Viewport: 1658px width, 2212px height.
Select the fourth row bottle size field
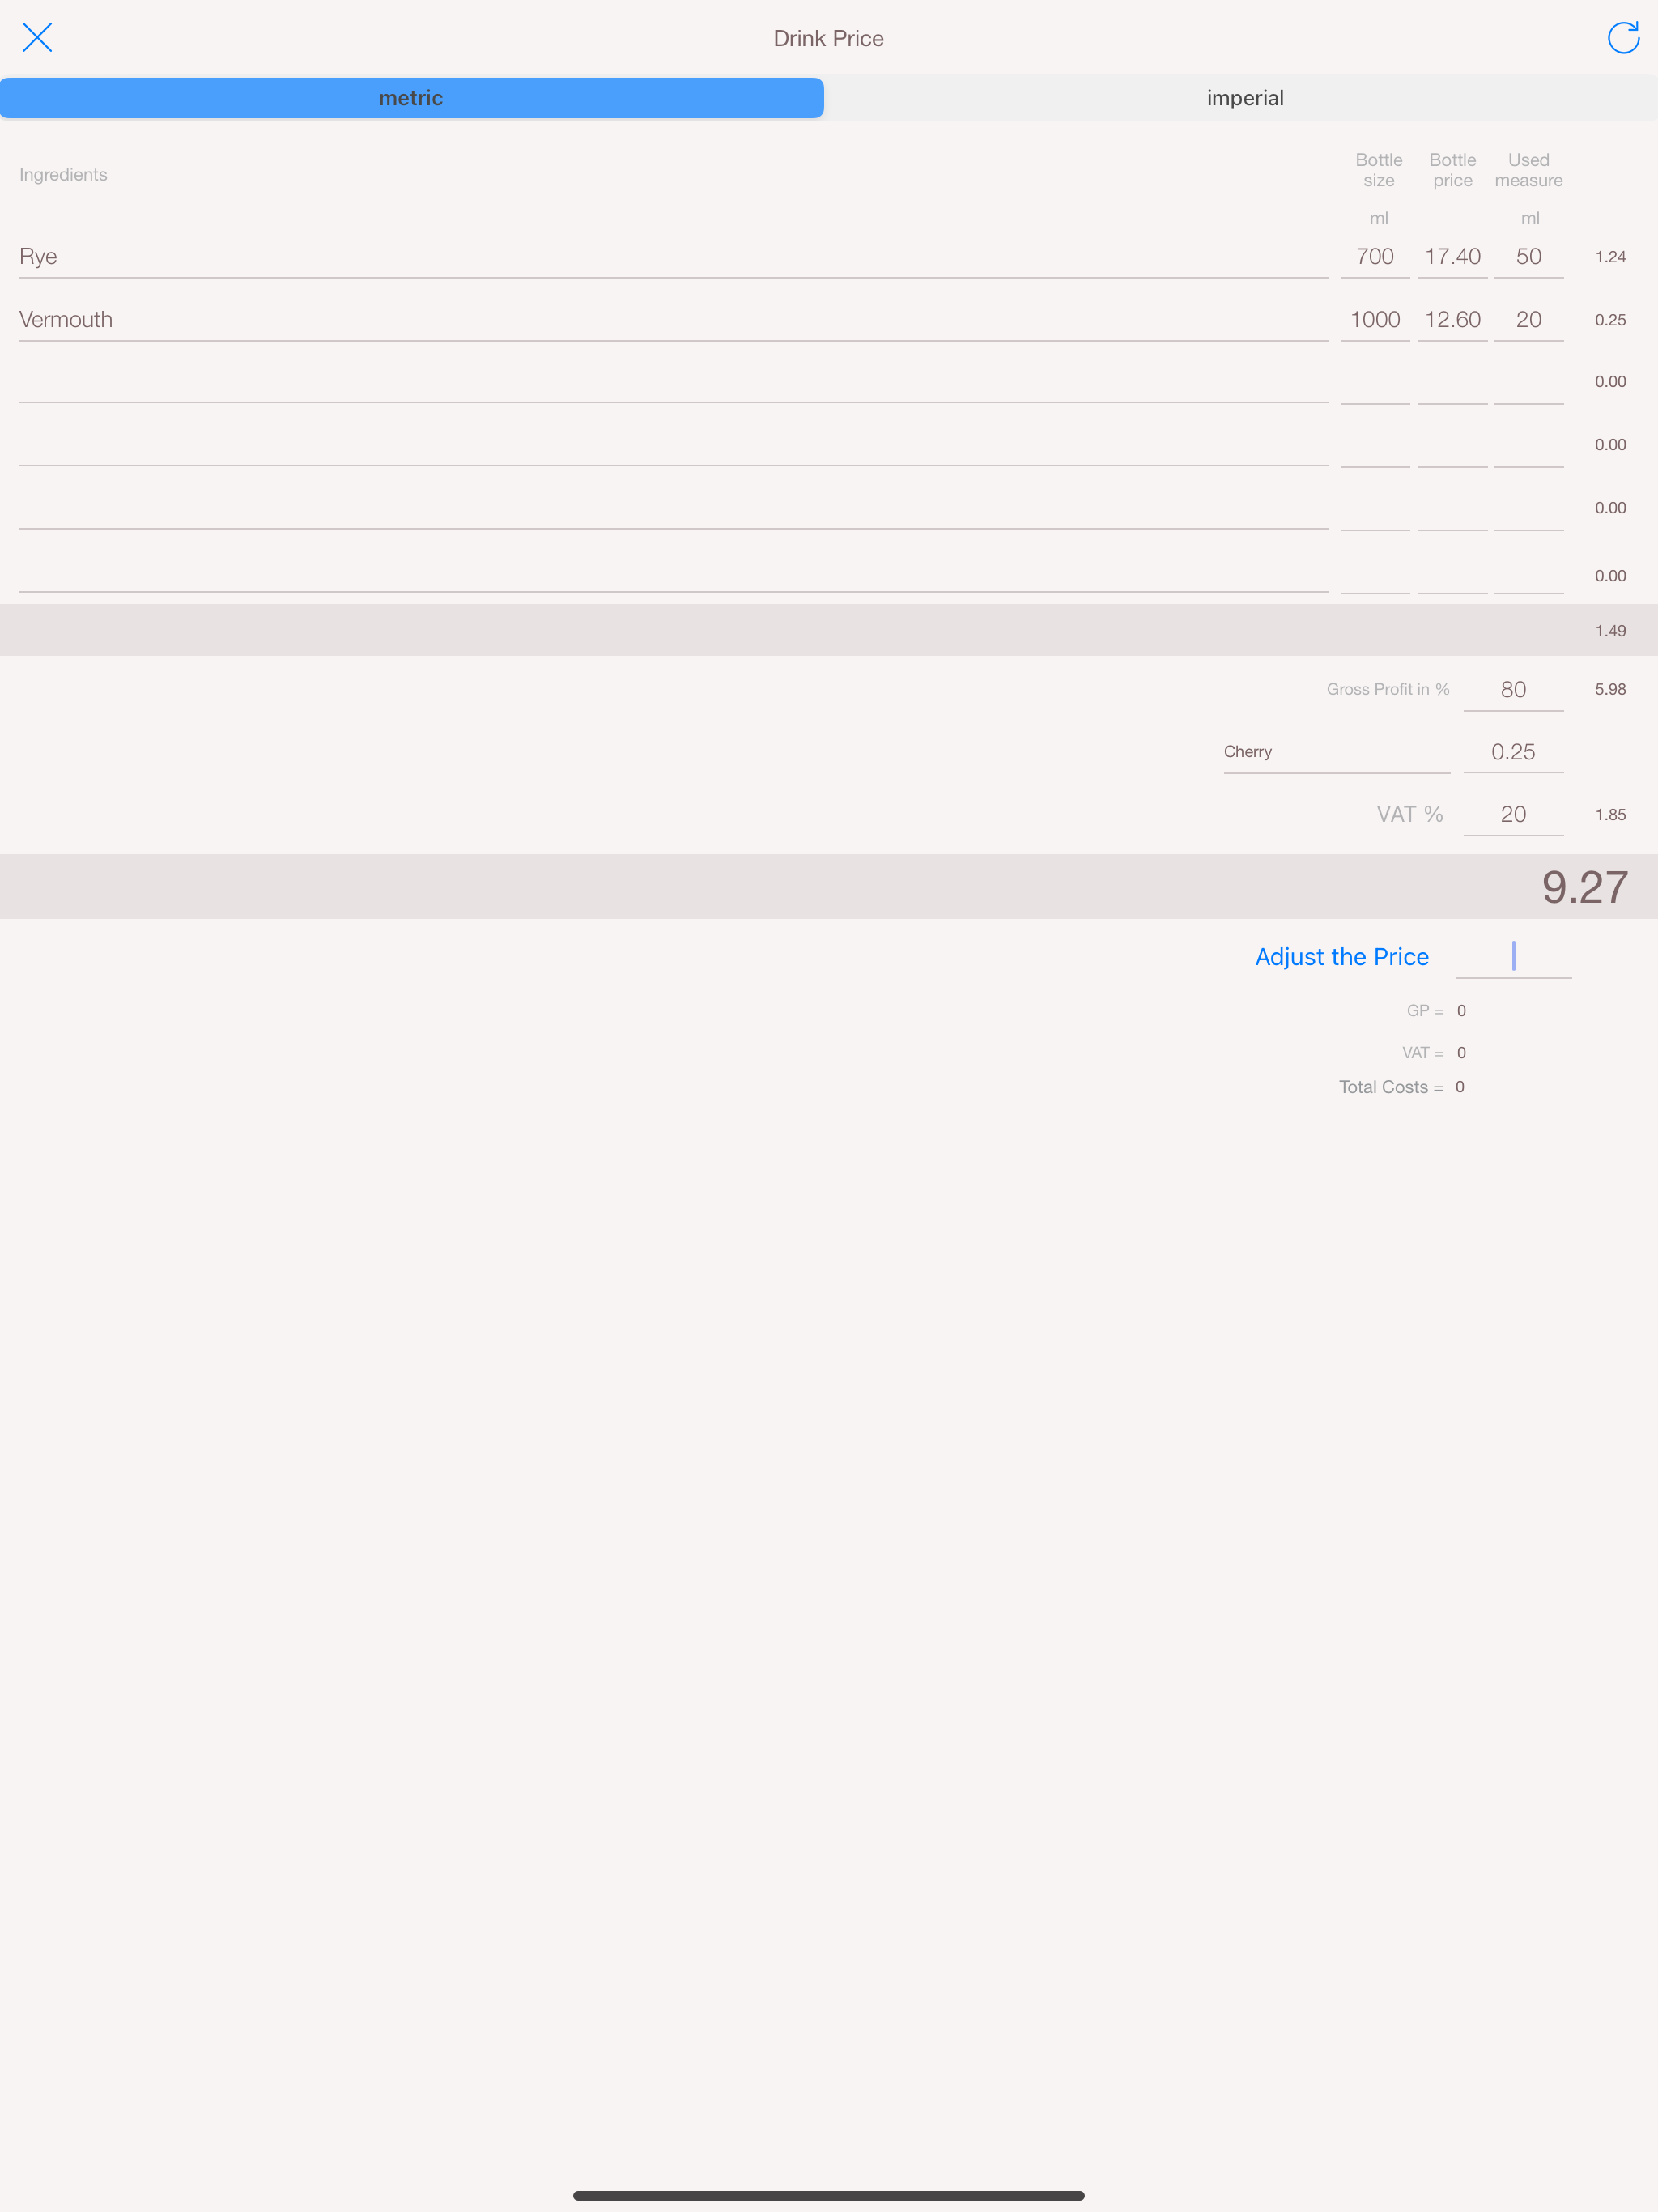click(x=1375, y=446)
